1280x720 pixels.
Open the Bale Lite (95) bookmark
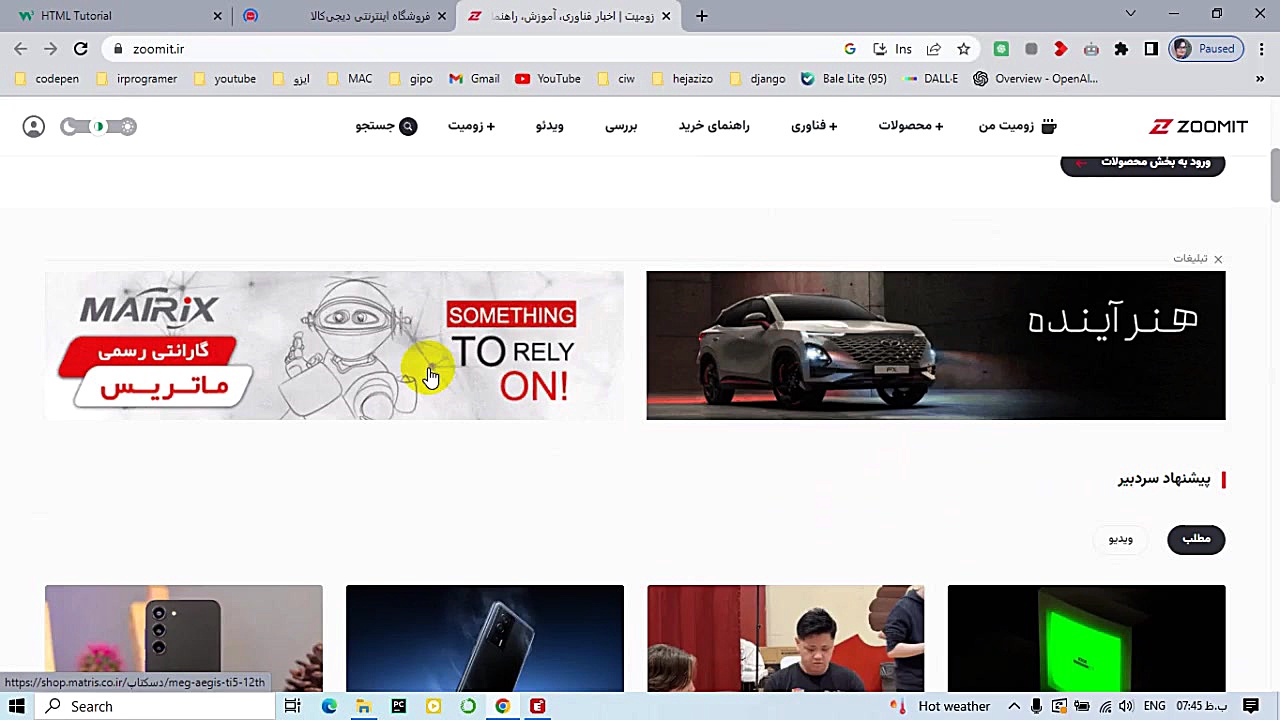coord(844,79)
